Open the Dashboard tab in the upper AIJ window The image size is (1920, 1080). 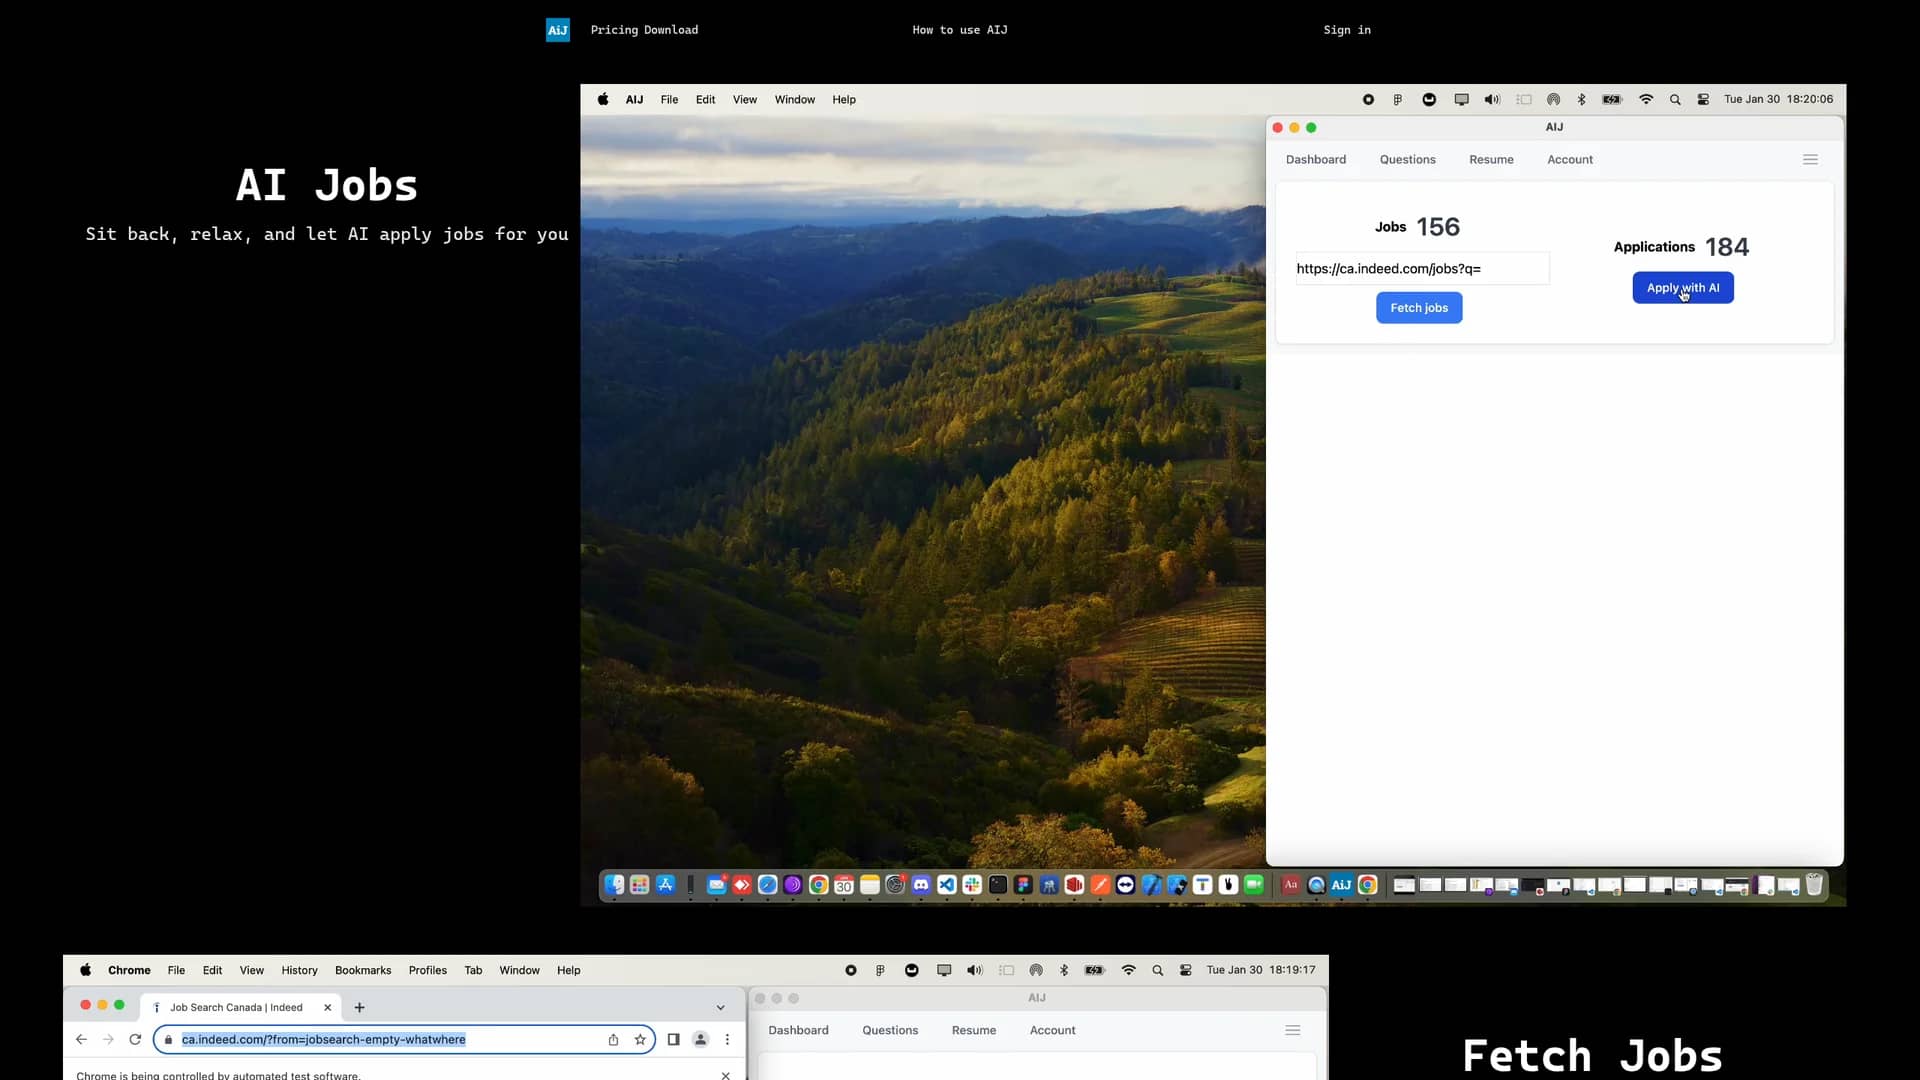pyautogui.click(x=1316, y=160)
